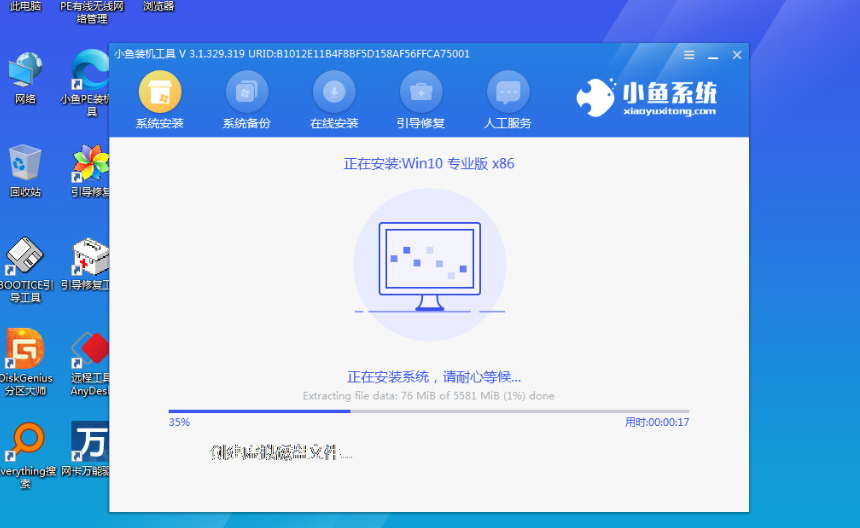Image resolution: width=860 pixels, height=528 pixels.
Task: Click the Extracting file data status line
Action: tap(428, 396)
